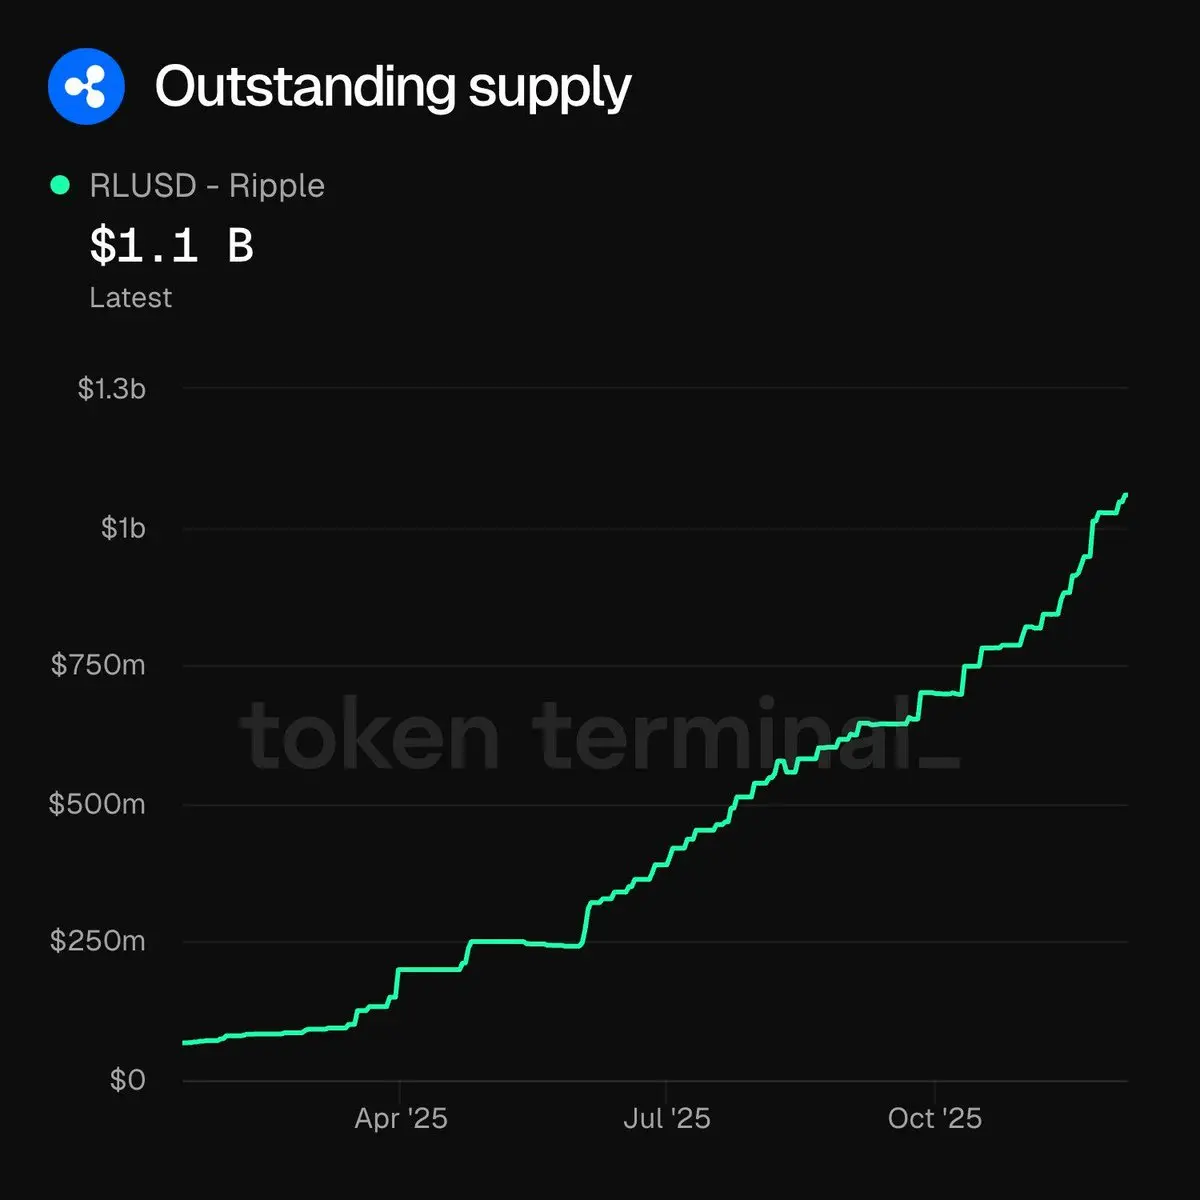Click the "$1.1 B" latest value
This screenshot has height=1200, width=1200.
(172, 246)
